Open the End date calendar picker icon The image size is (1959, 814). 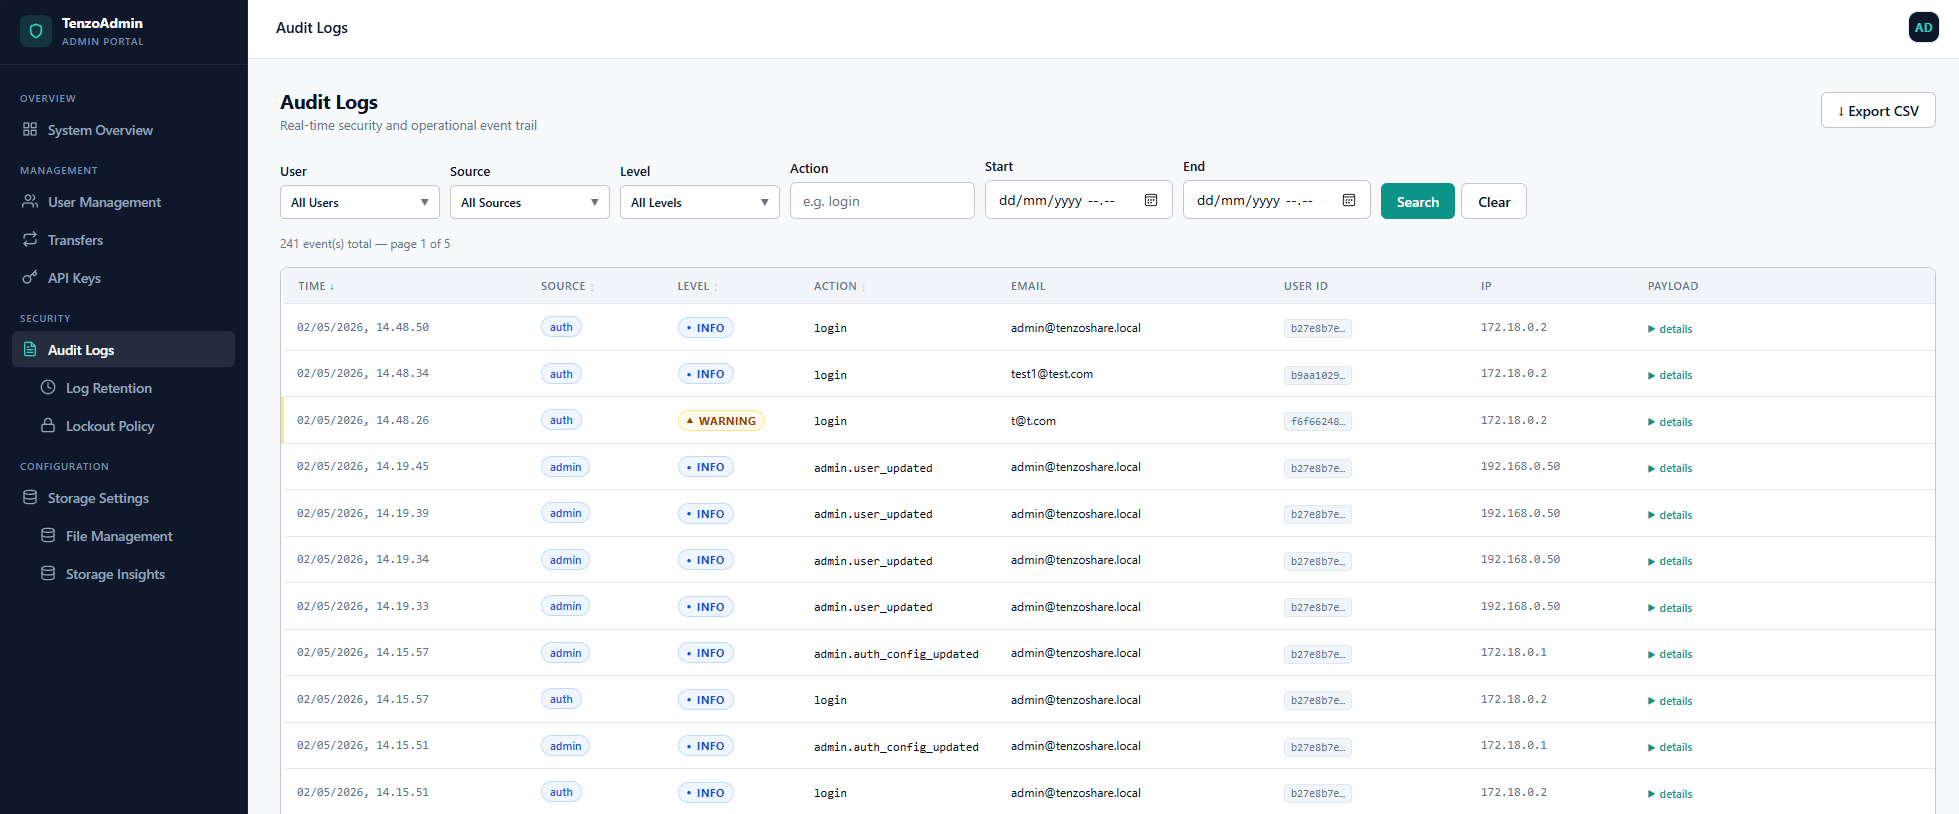1349,200
